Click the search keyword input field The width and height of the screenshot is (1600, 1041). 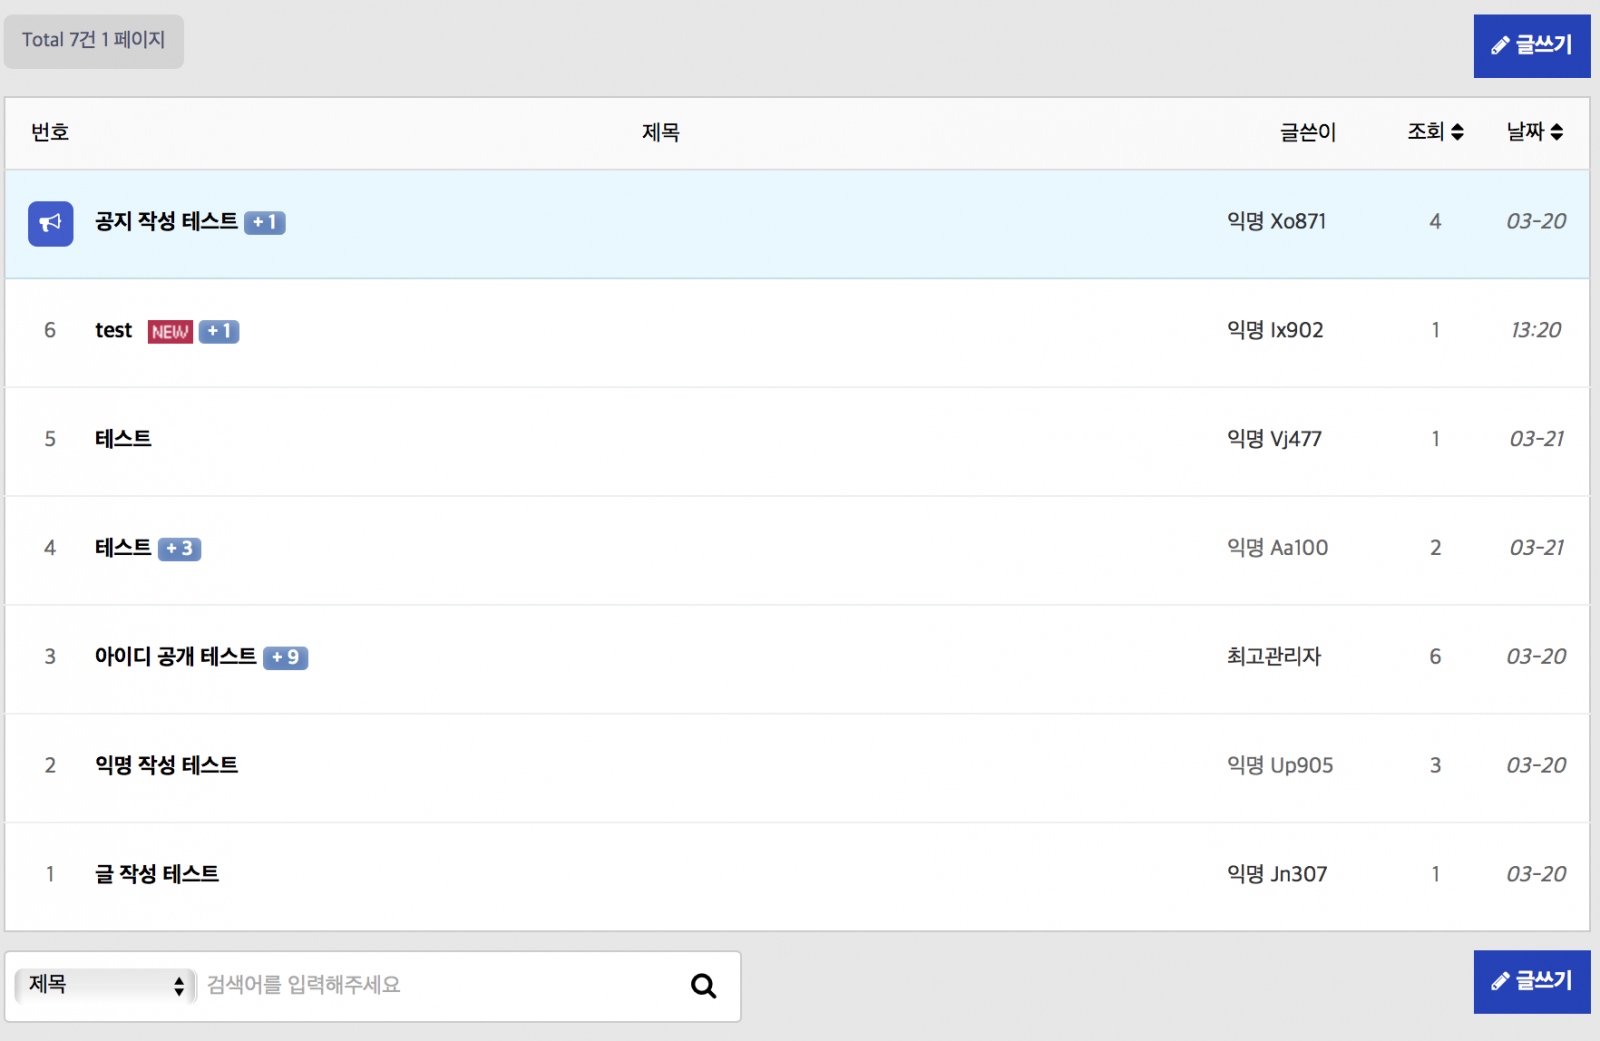[x=440, y=986]
